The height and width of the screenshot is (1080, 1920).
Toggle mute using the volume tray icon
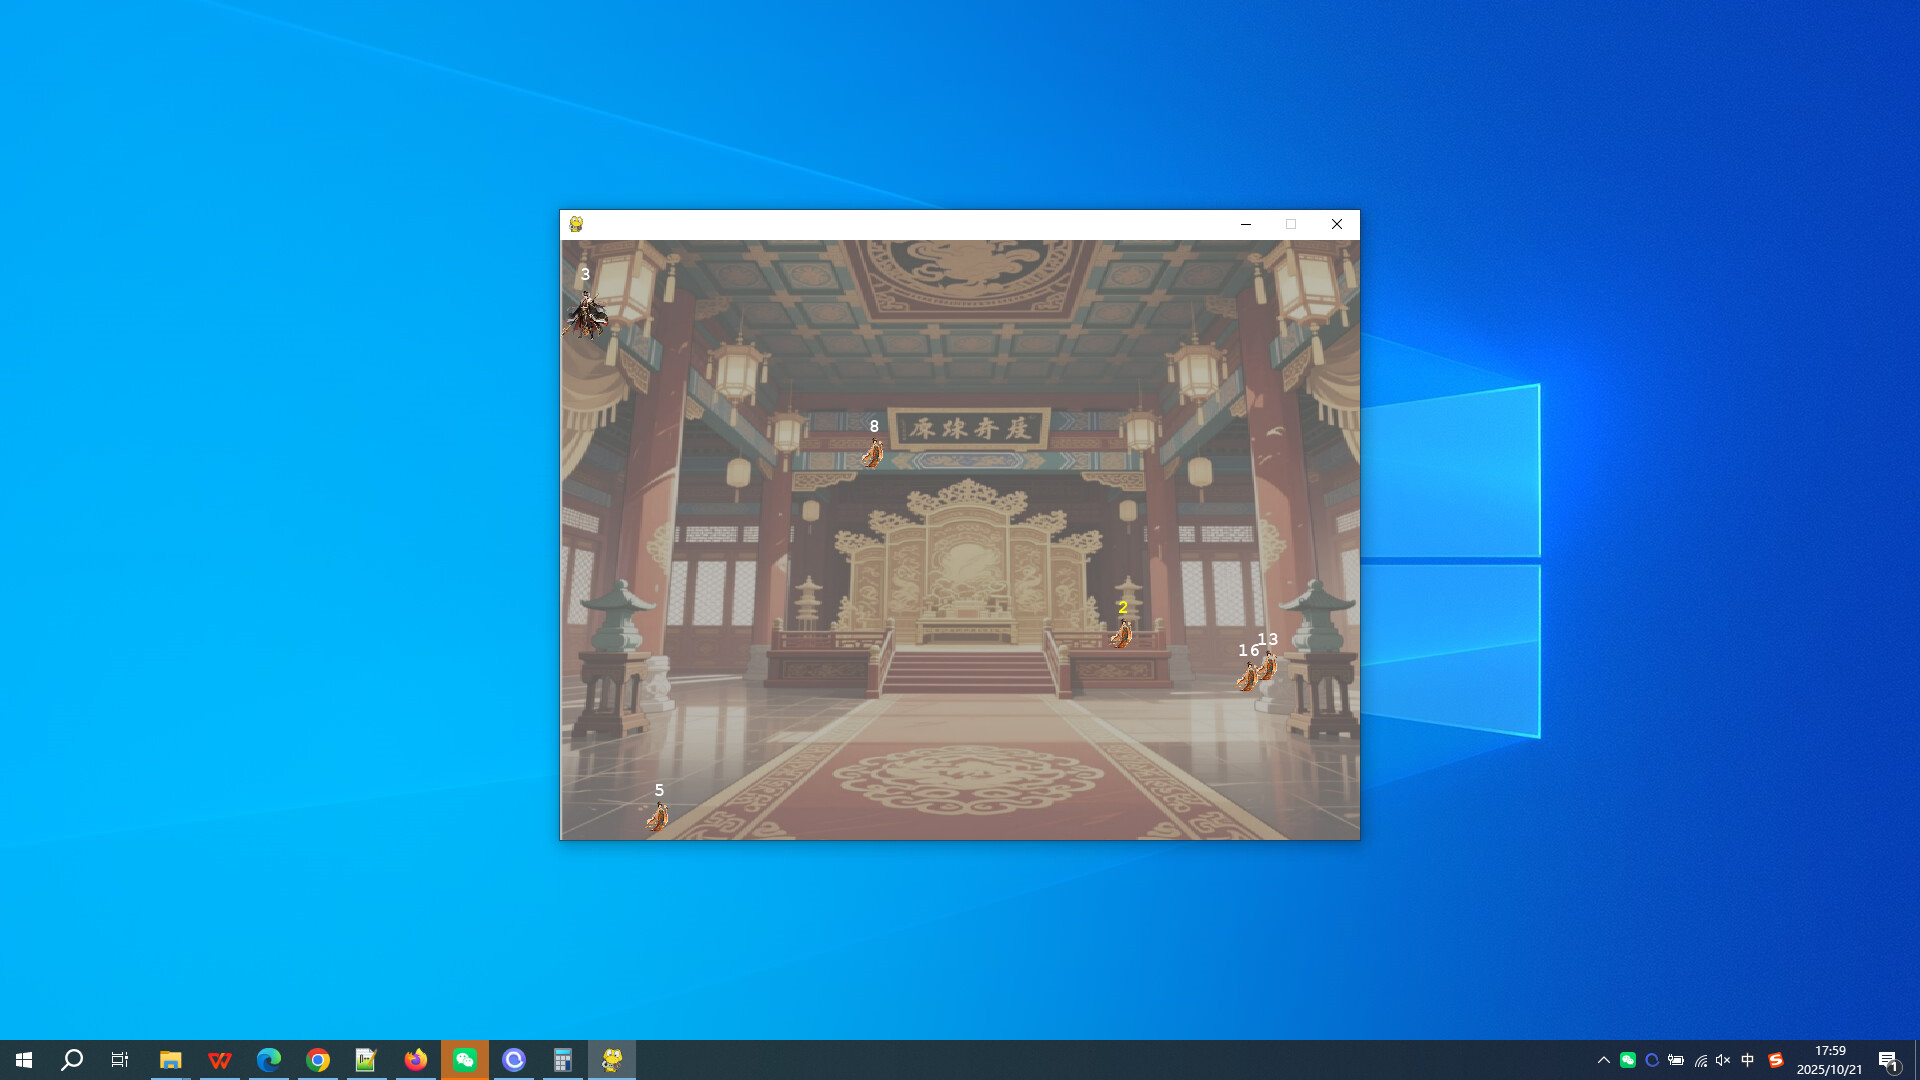tap(1722, 1060)
